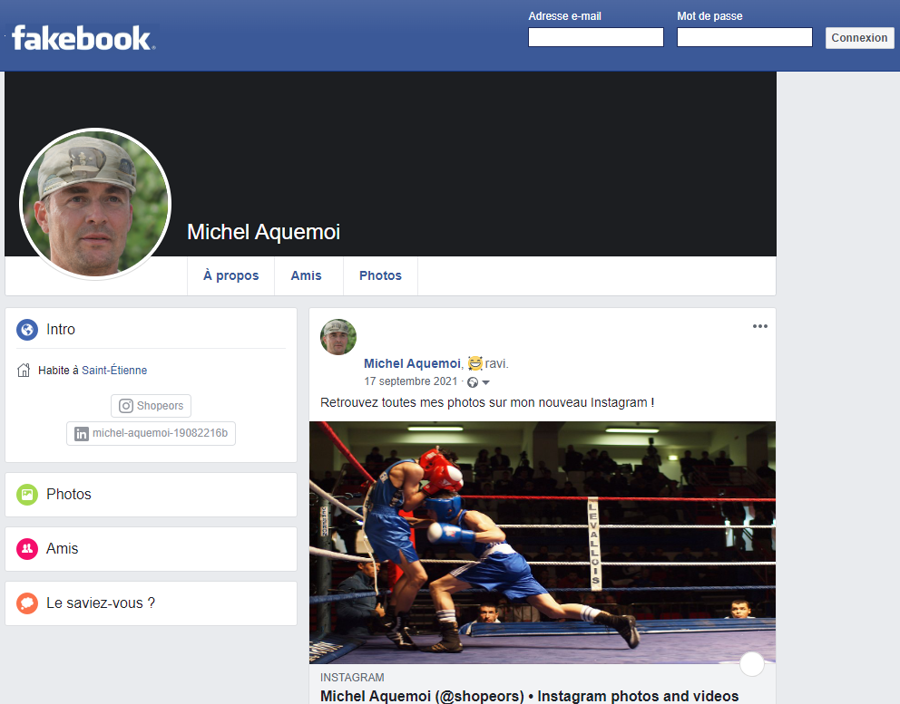Follow the Saint-Étienne link
This screenshot has width=900, height=704.
click(x=114, y=370)
